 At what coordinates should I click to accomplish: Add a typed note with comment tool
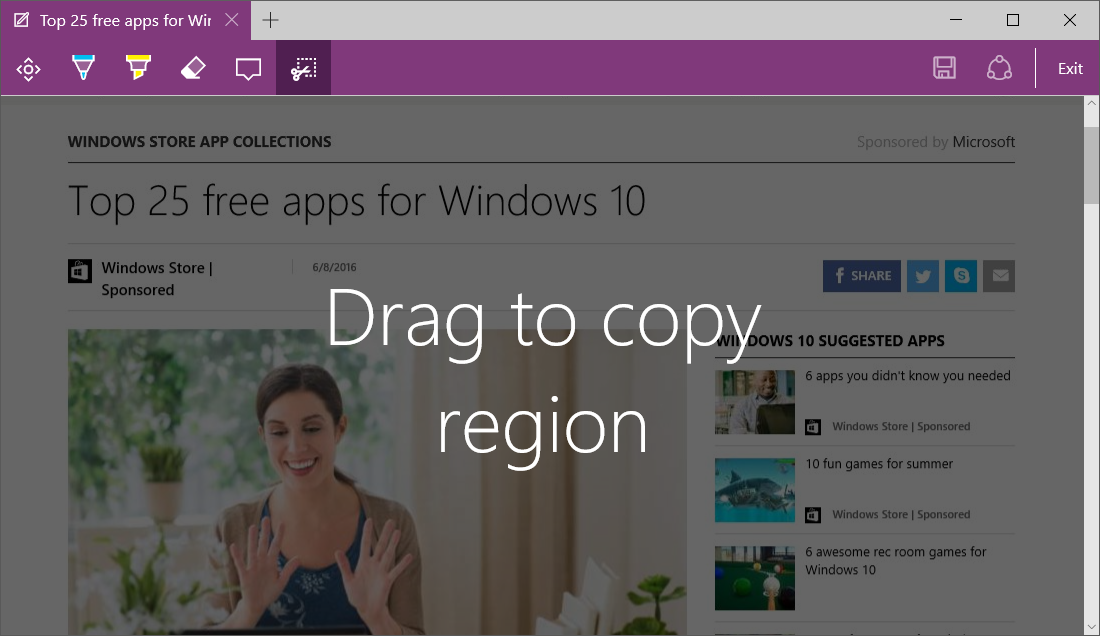tap(248, 69)
